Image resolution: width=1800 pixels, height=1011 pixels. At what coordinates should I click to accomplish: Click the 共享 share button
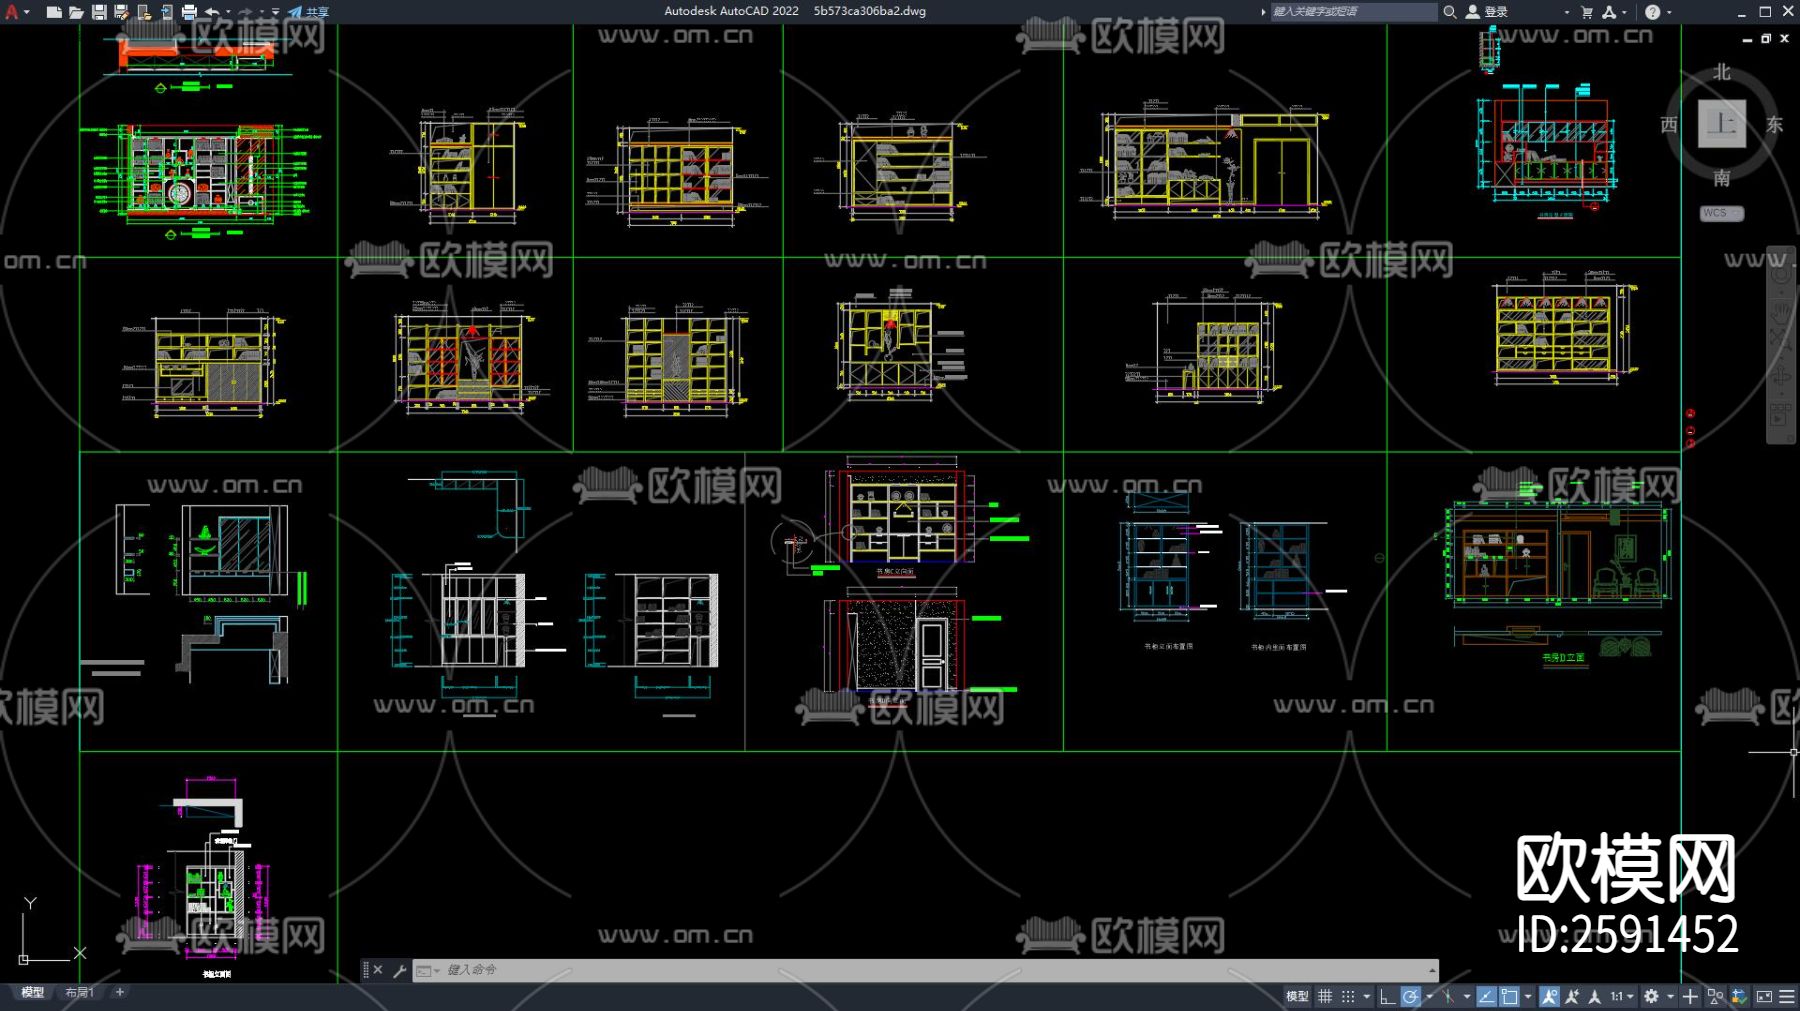309,12
